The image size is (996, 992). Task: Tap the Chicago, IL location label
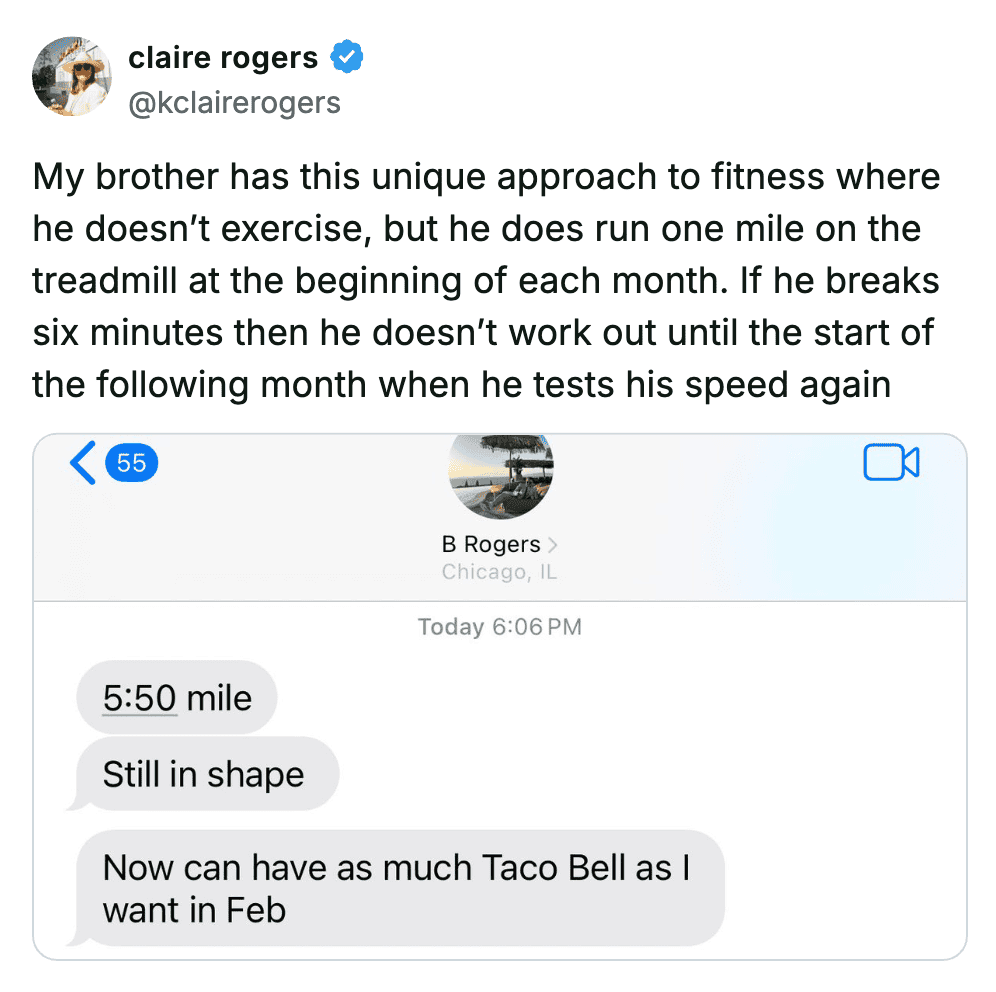499,573
